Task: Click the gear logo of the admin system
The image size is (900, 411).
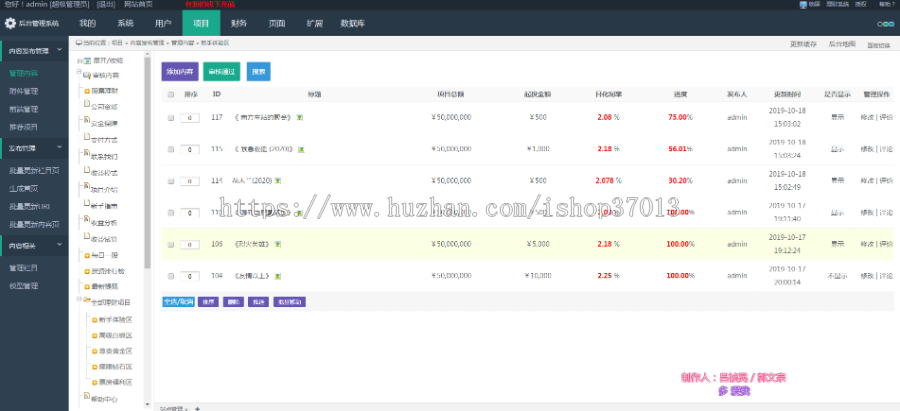Action: point(10,24)
